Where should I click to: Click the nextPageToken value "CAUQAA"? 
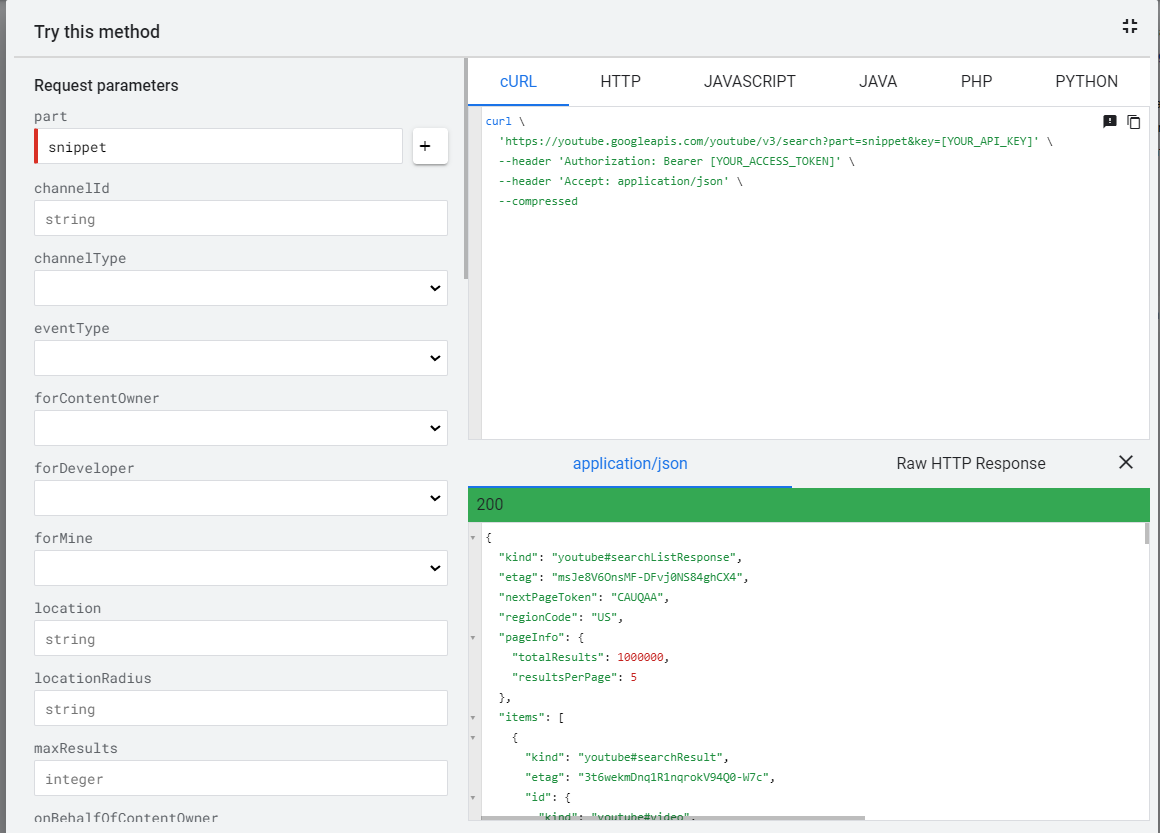(x=636, y=597)
